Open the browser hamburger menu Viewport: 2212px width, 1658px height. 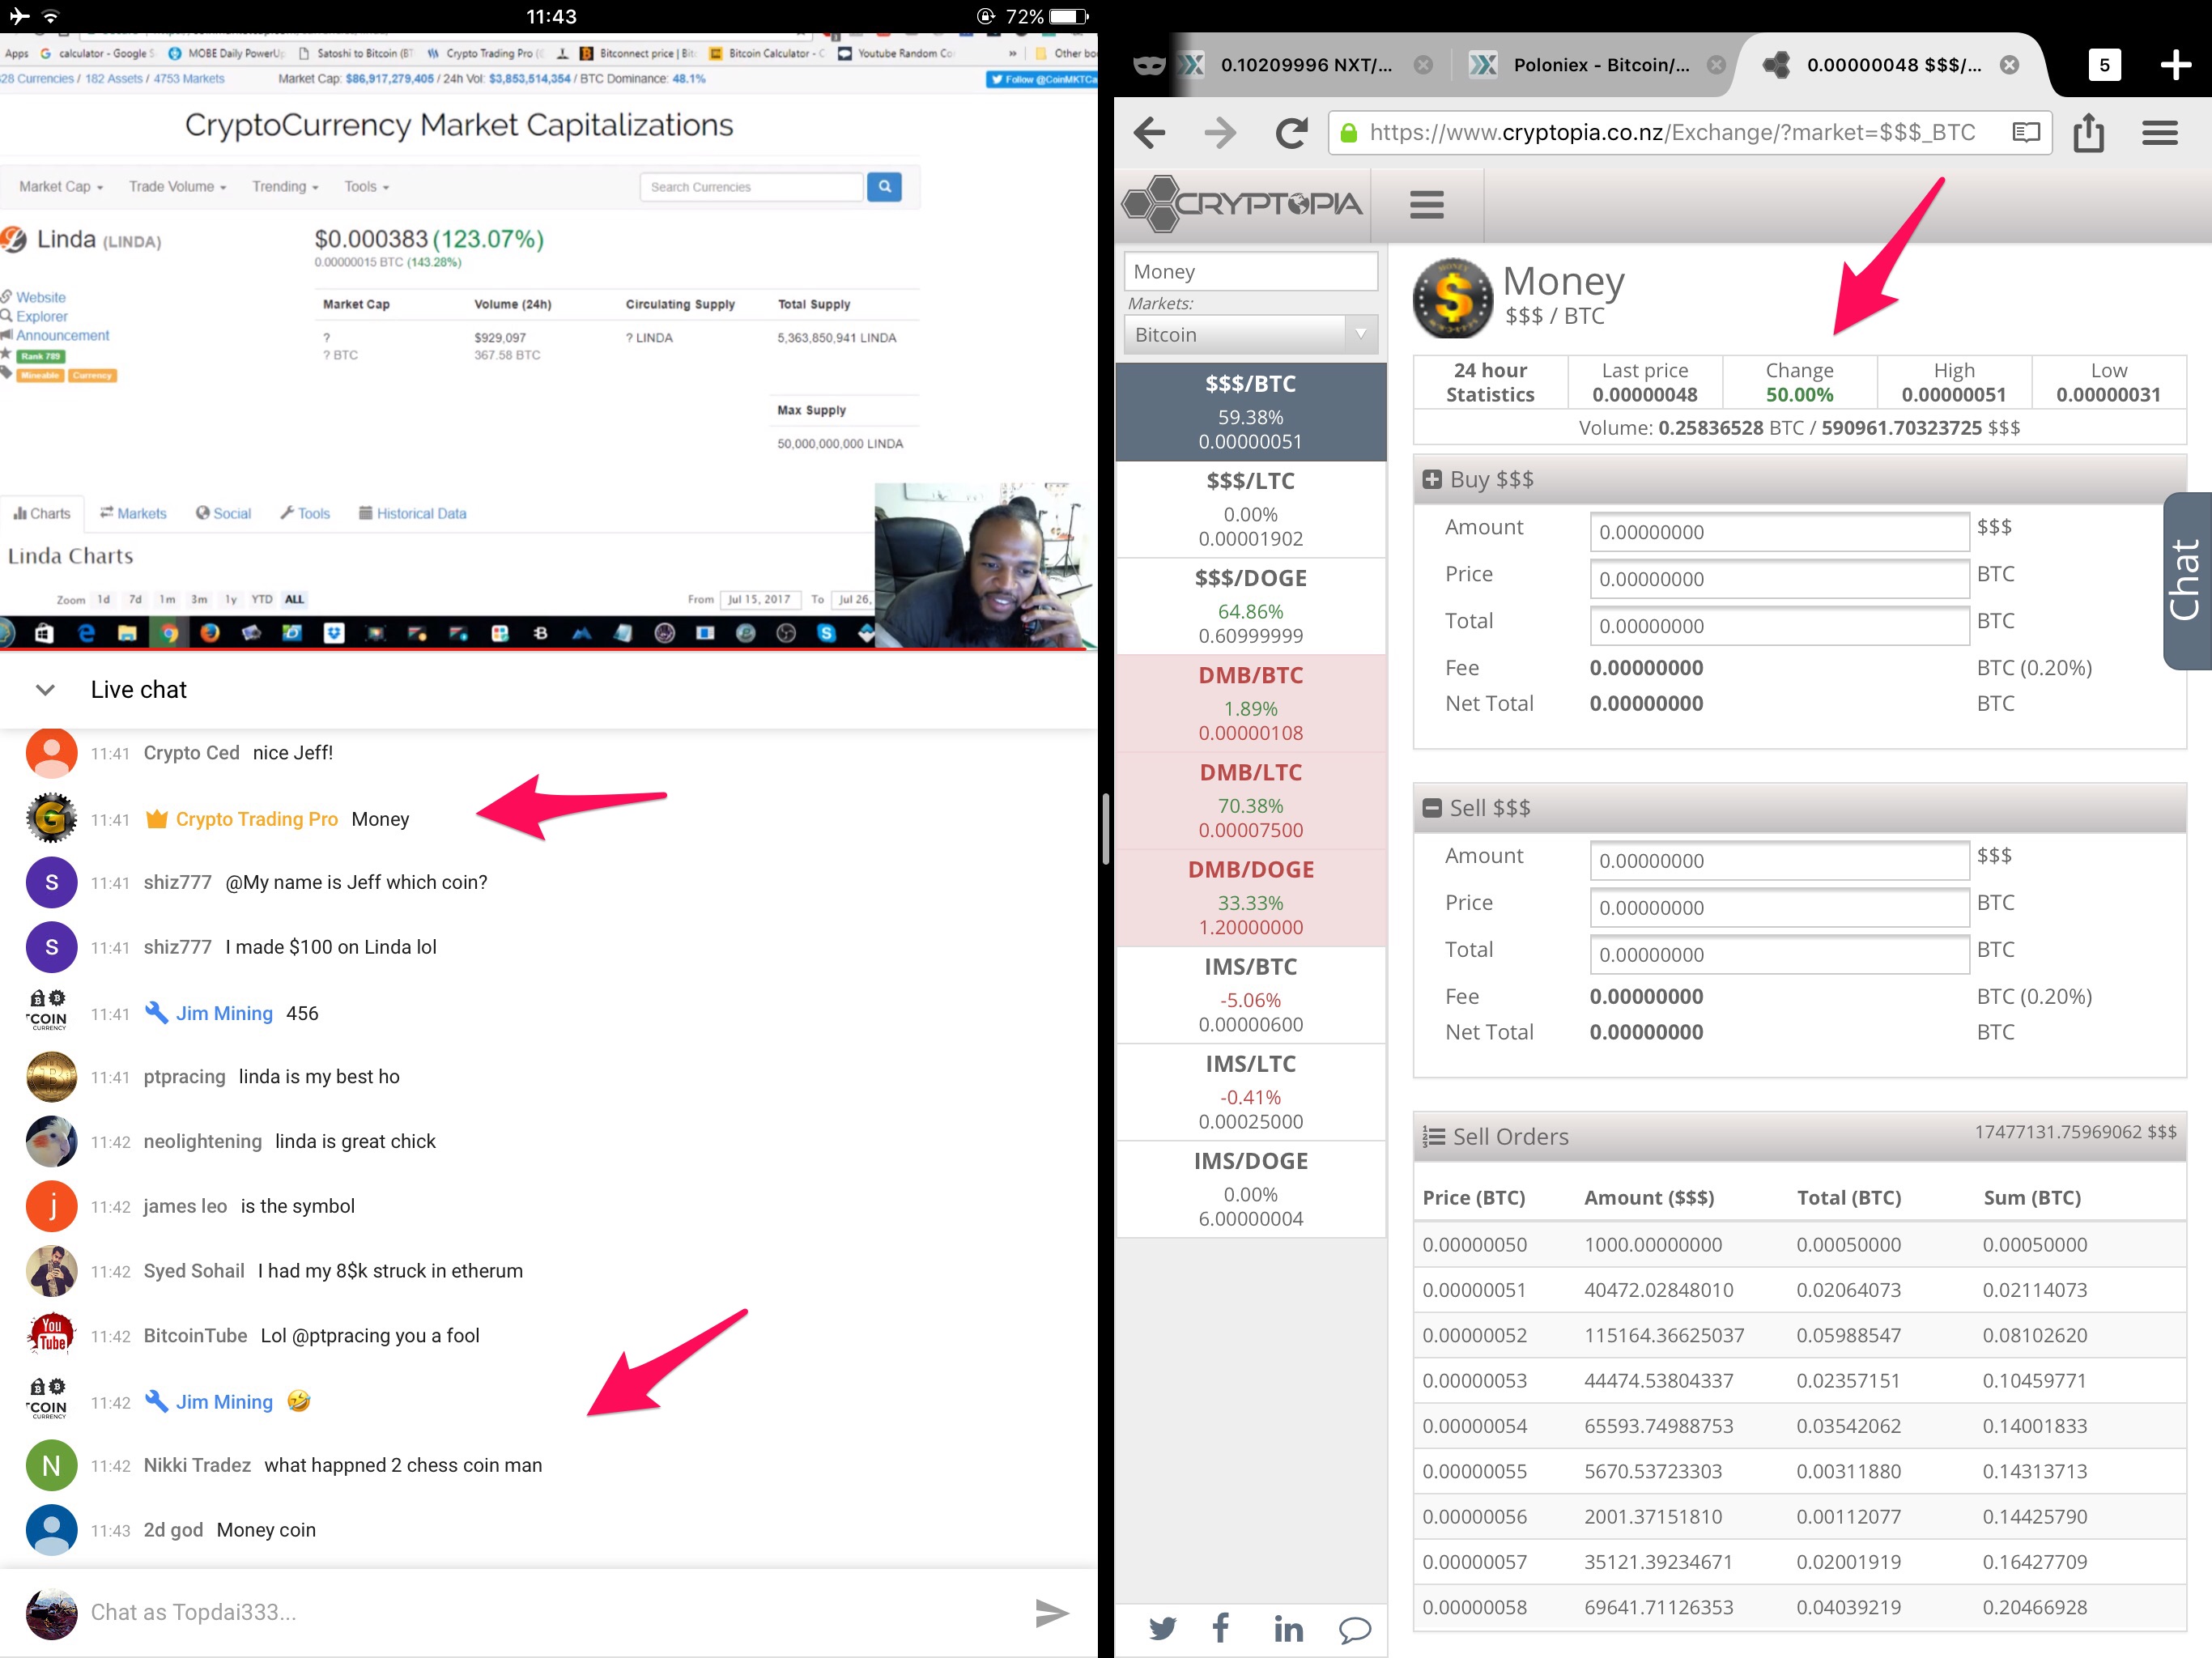tap(2160, 133)
